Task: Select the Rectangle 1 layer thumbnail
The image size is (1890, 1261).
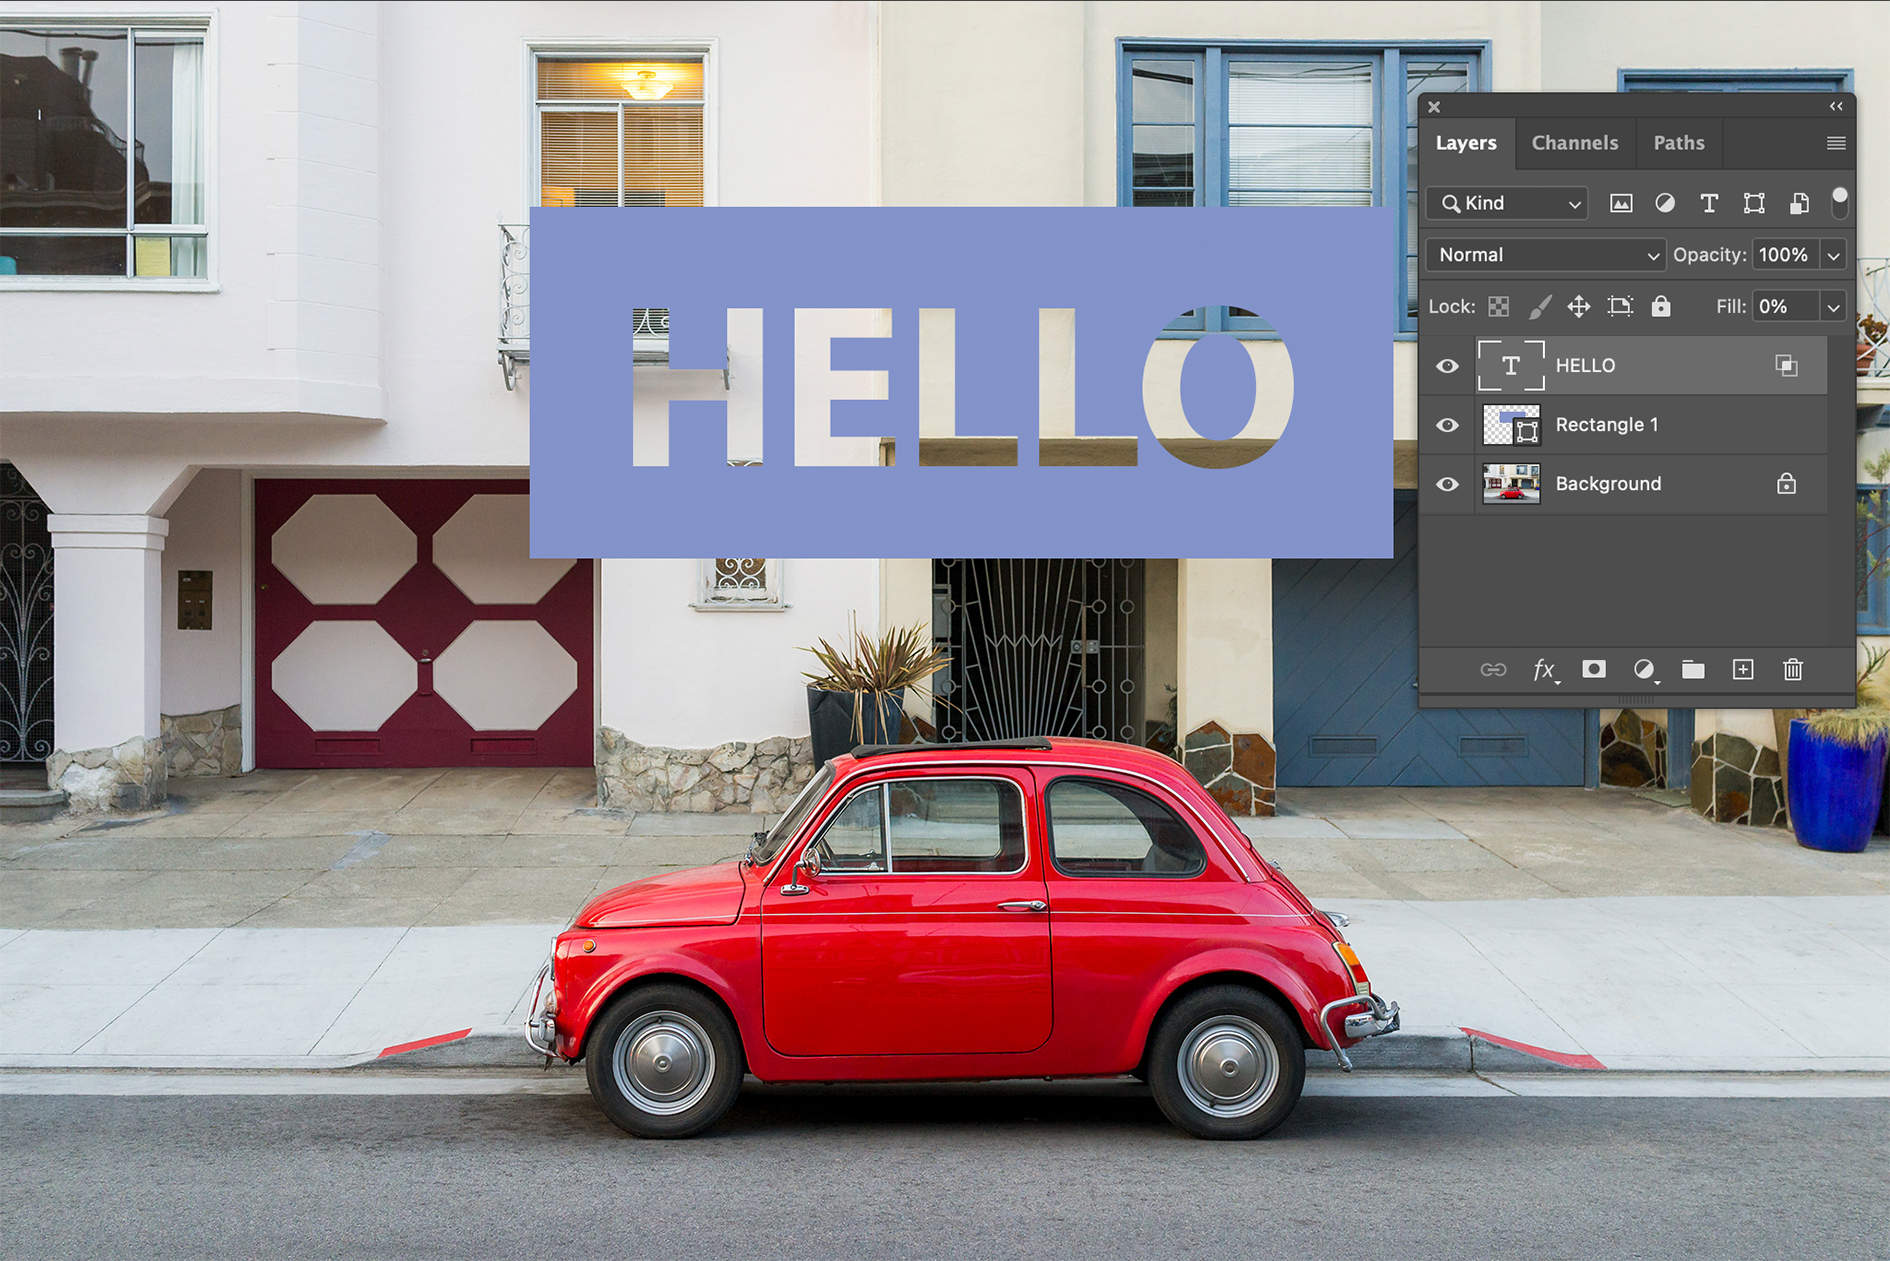Action: 1511,425
